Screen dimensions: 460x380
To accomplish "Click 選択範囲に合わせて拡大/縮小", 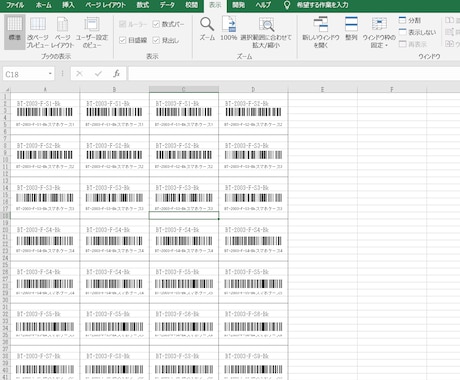I will click(x=266, y=32).
